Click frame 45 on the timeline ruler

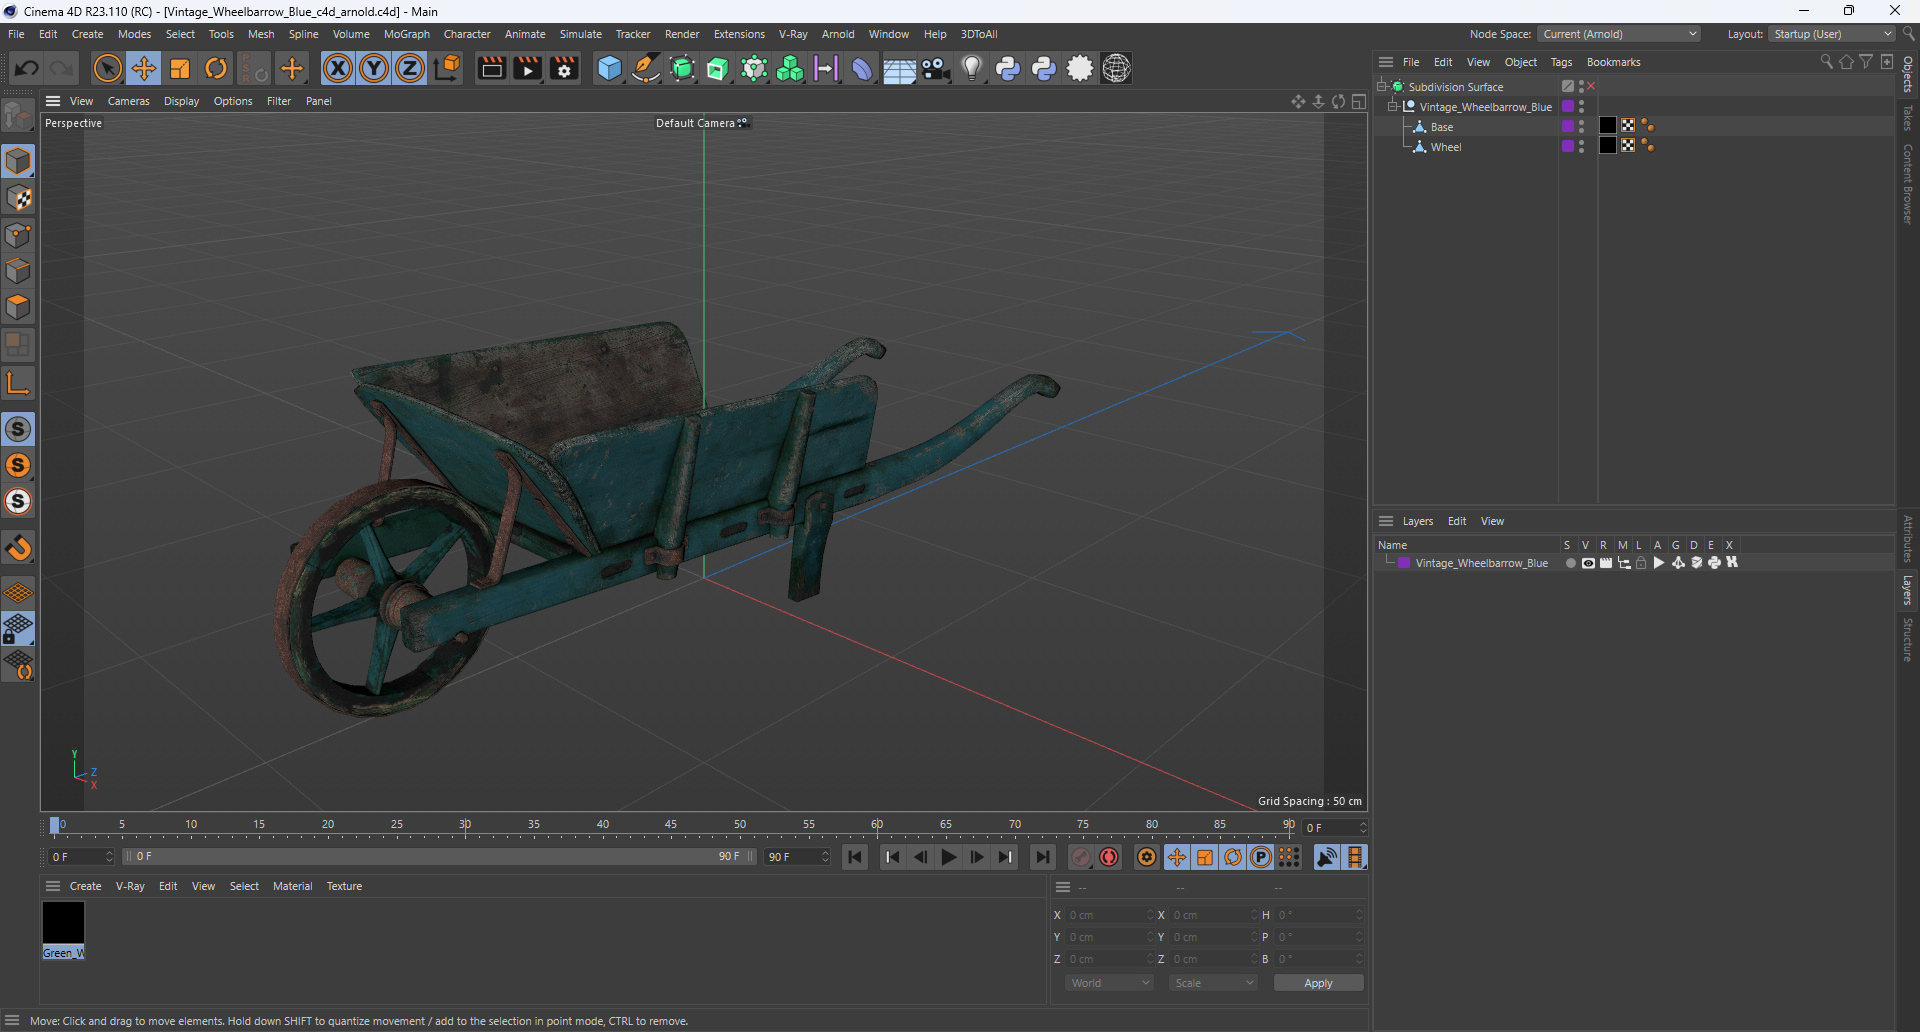coord(671,826)
